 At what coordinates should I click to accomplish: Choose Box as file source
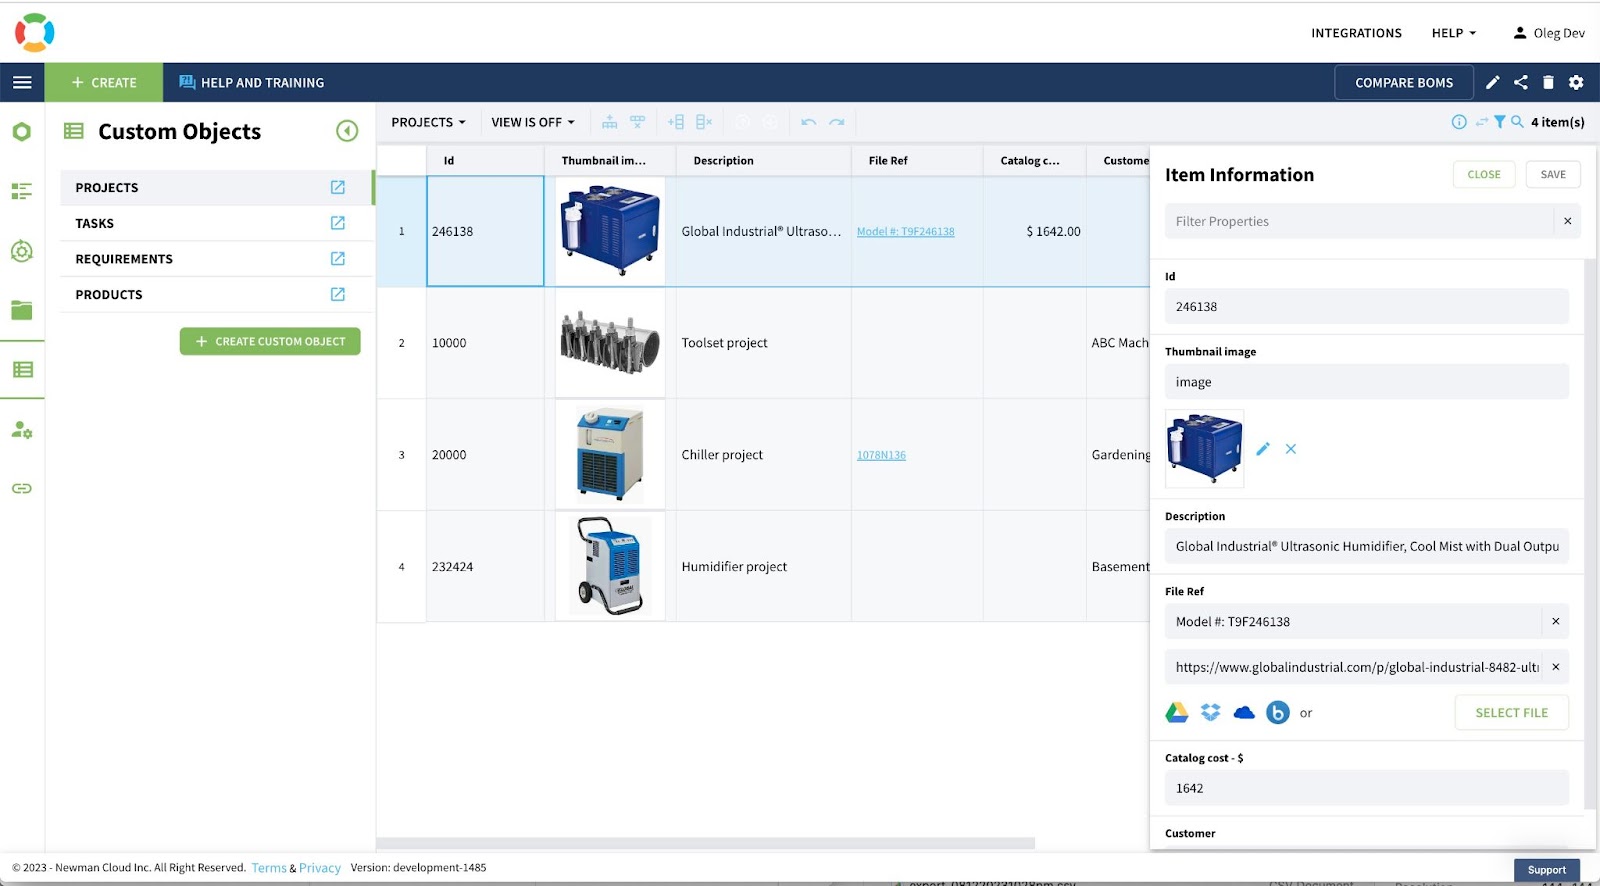click(x=1278, y=712)
